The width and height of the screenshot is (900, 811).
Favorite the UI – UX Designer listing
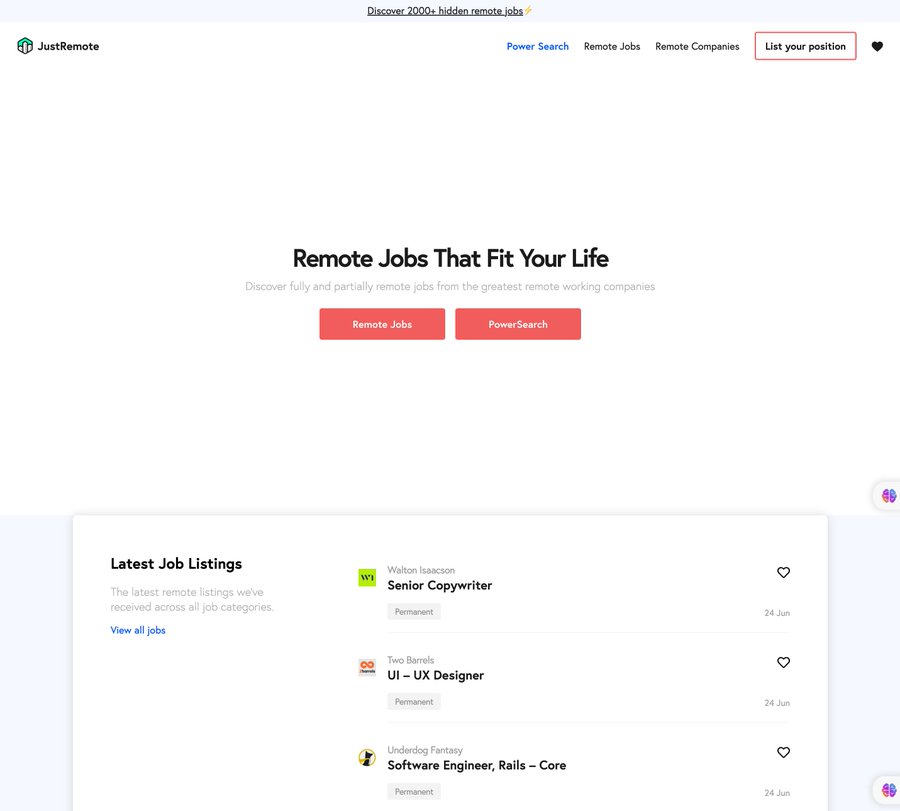[x=783, y=662]
